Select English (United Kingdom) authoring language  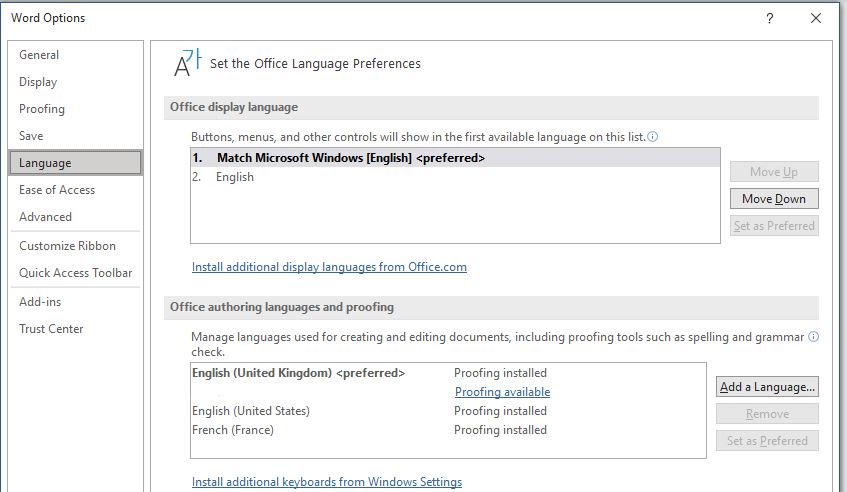[x=298, y=373]
